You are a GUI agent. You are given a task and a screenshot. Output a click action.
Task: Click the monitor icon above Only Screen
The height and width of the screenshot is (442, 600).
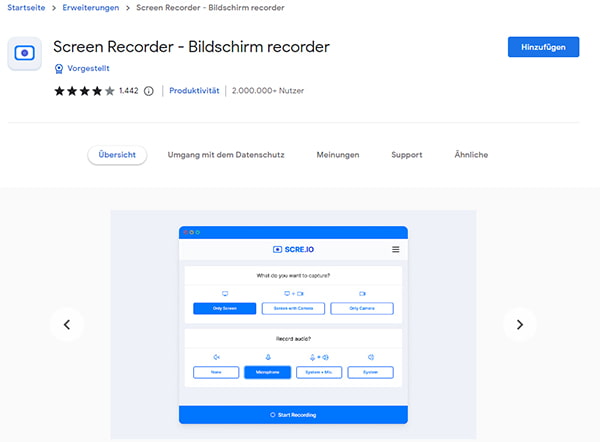click(225, 294)
